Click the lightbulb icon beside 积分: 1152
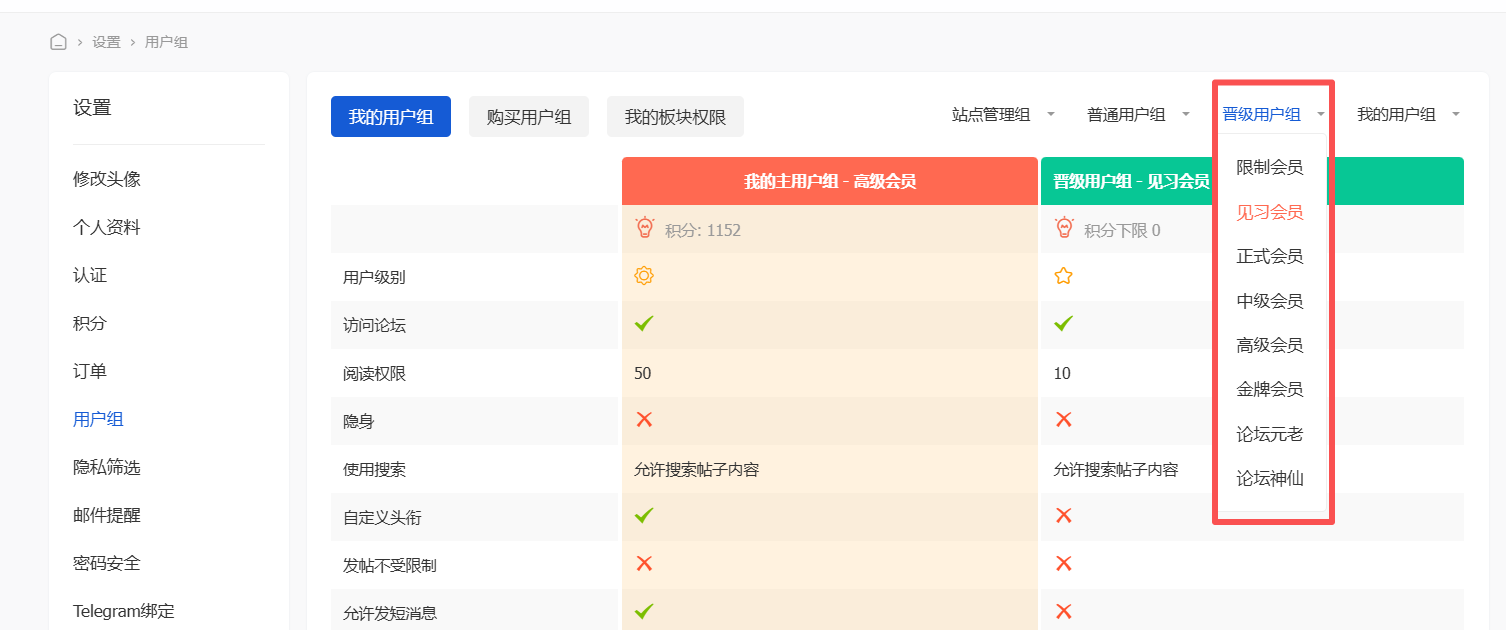The width and height of the screenshot is (1506, 630). (x=644, y=228)
